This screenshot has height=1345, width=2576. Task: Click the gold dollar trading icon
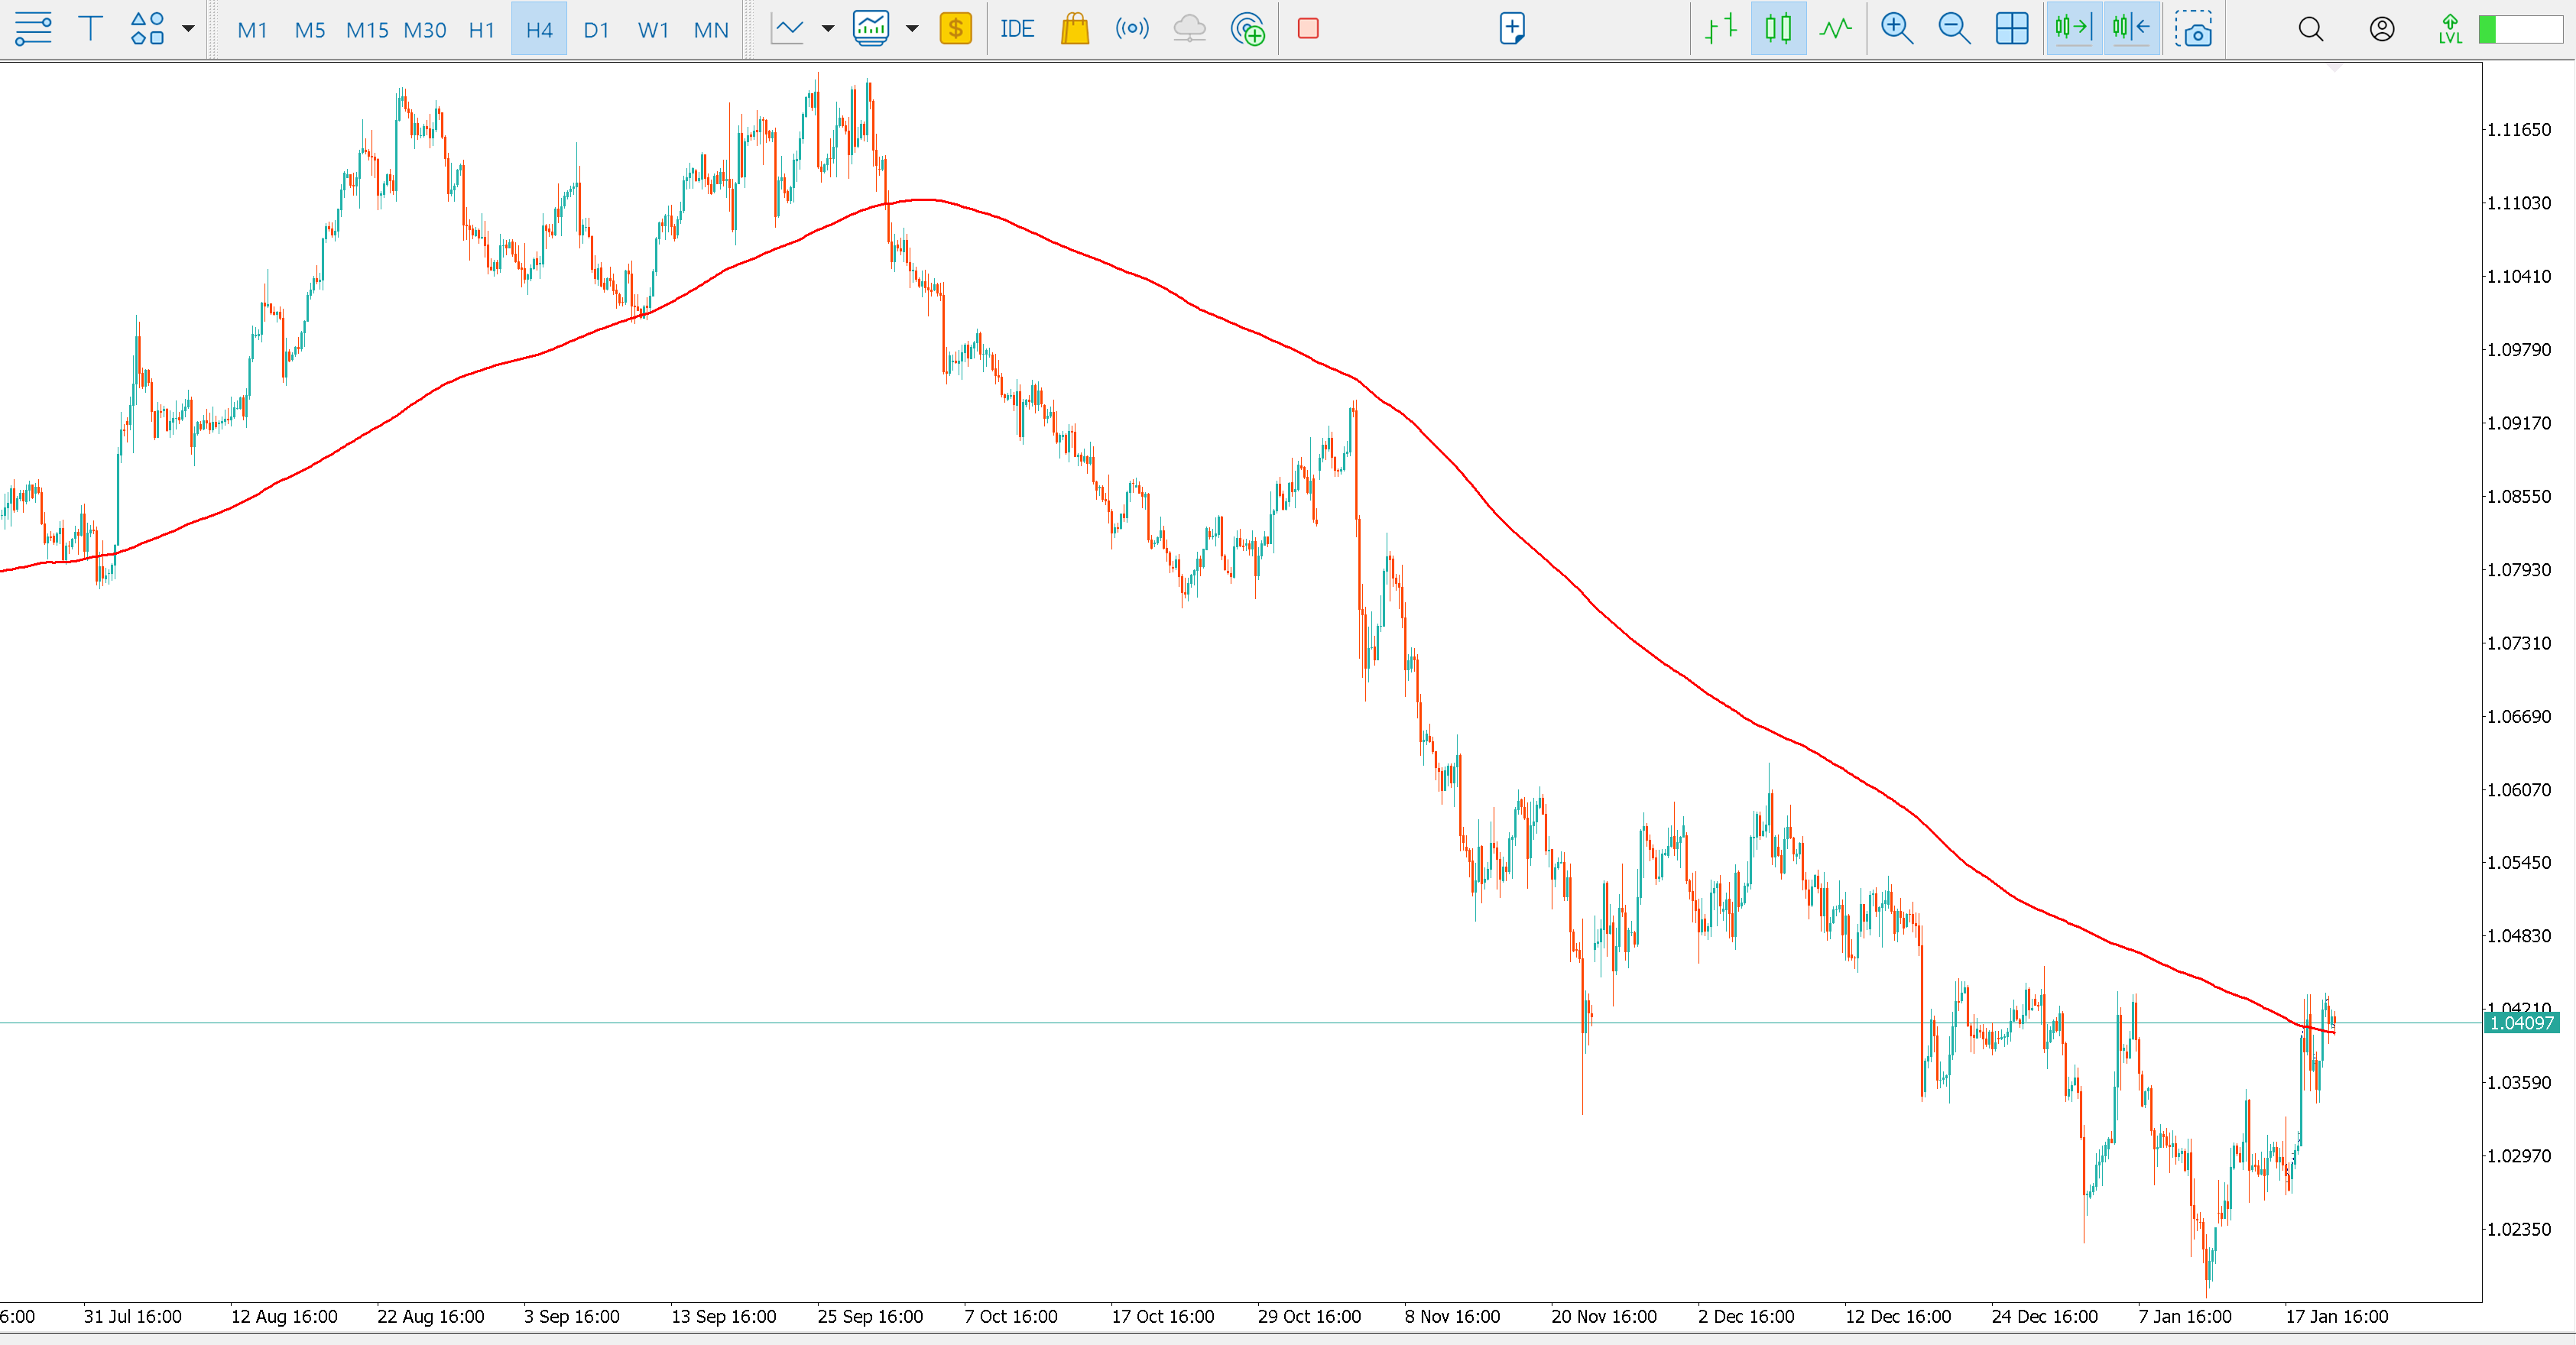point(956,29)
